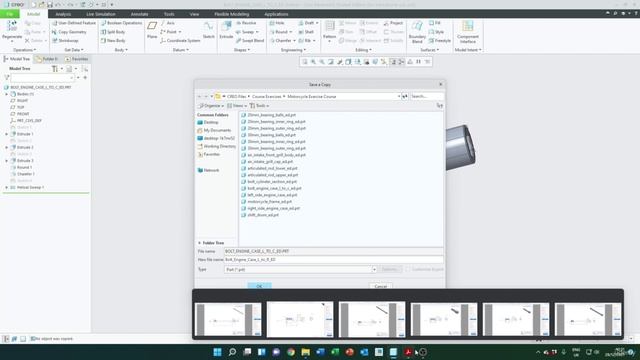This screenshot has width=640, height=360.
Task: Expand the Datum group dropdown
Action: pyautogui.click(x=181, y=50)
